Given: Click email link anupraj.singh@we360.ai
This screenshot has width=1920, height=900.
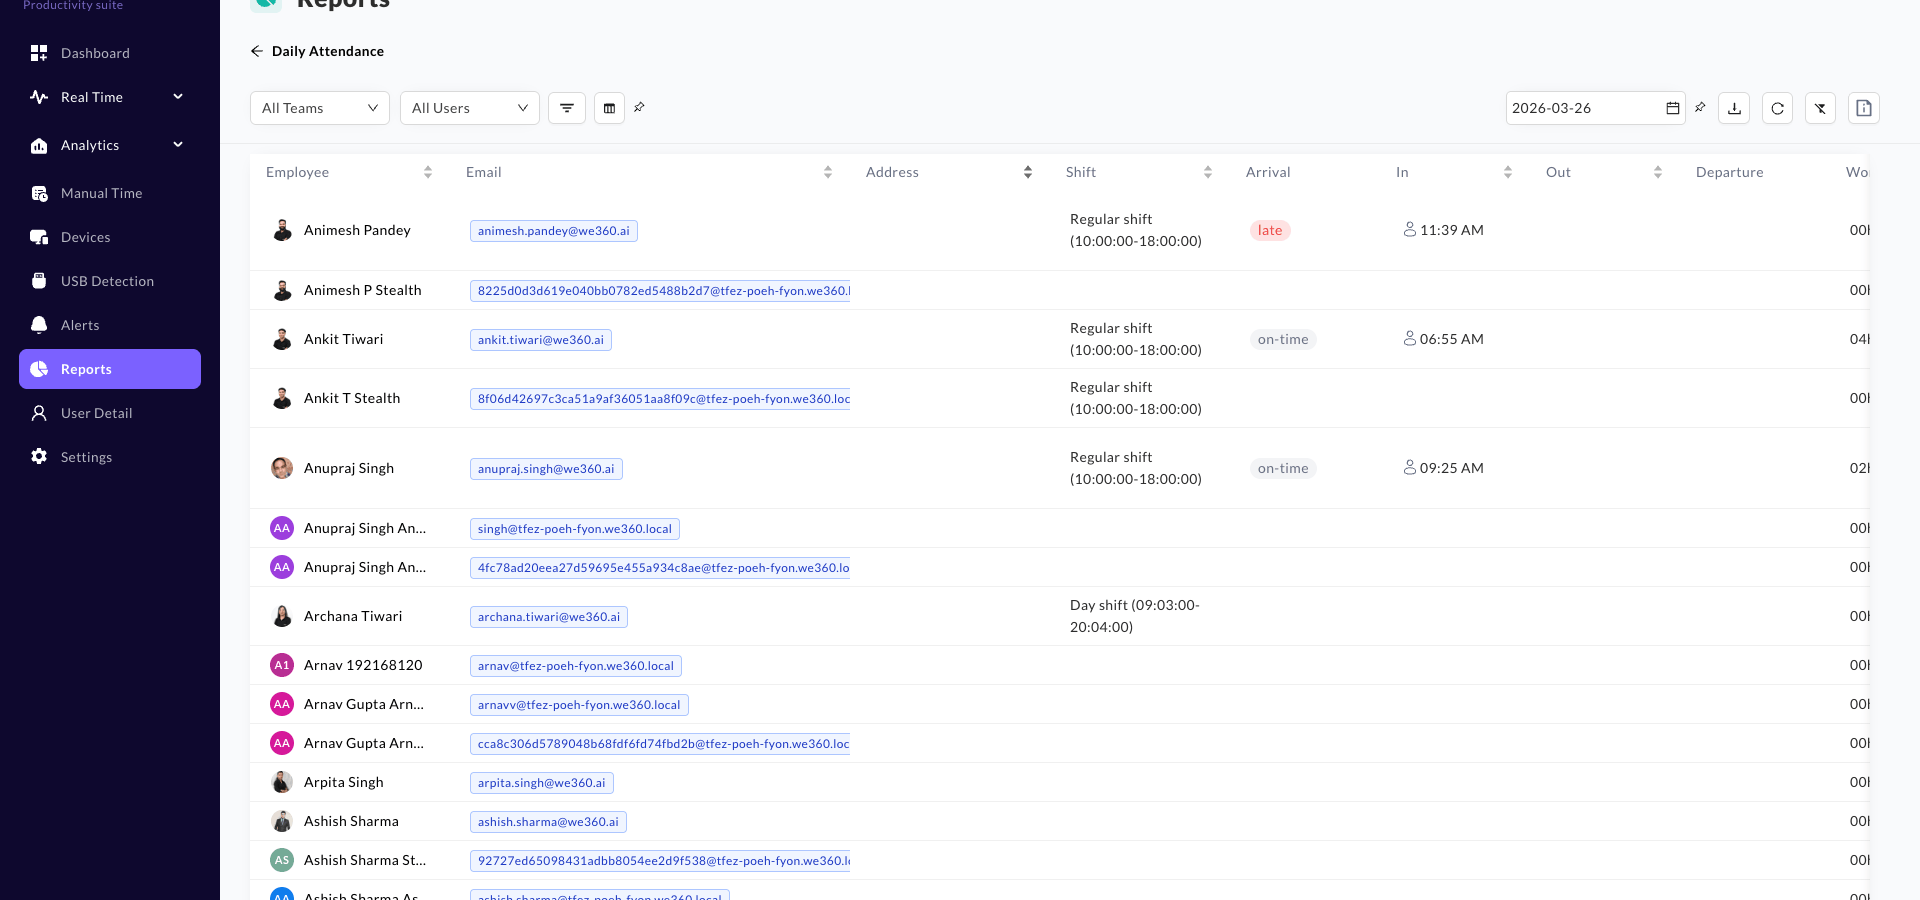Looking at the screenshot, I should coord(546,469).
